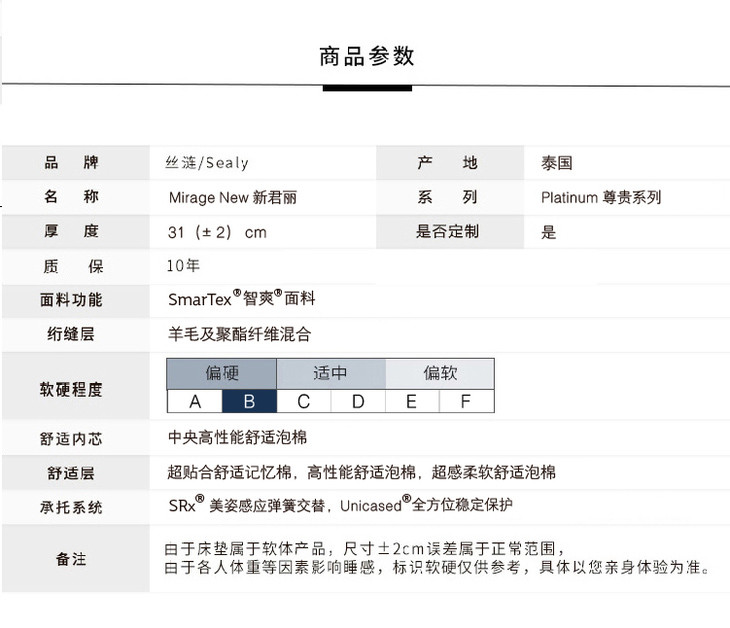The image size is (730, 628).
Task: Click the 偏软 firmness header
Action: coord(439,374)
